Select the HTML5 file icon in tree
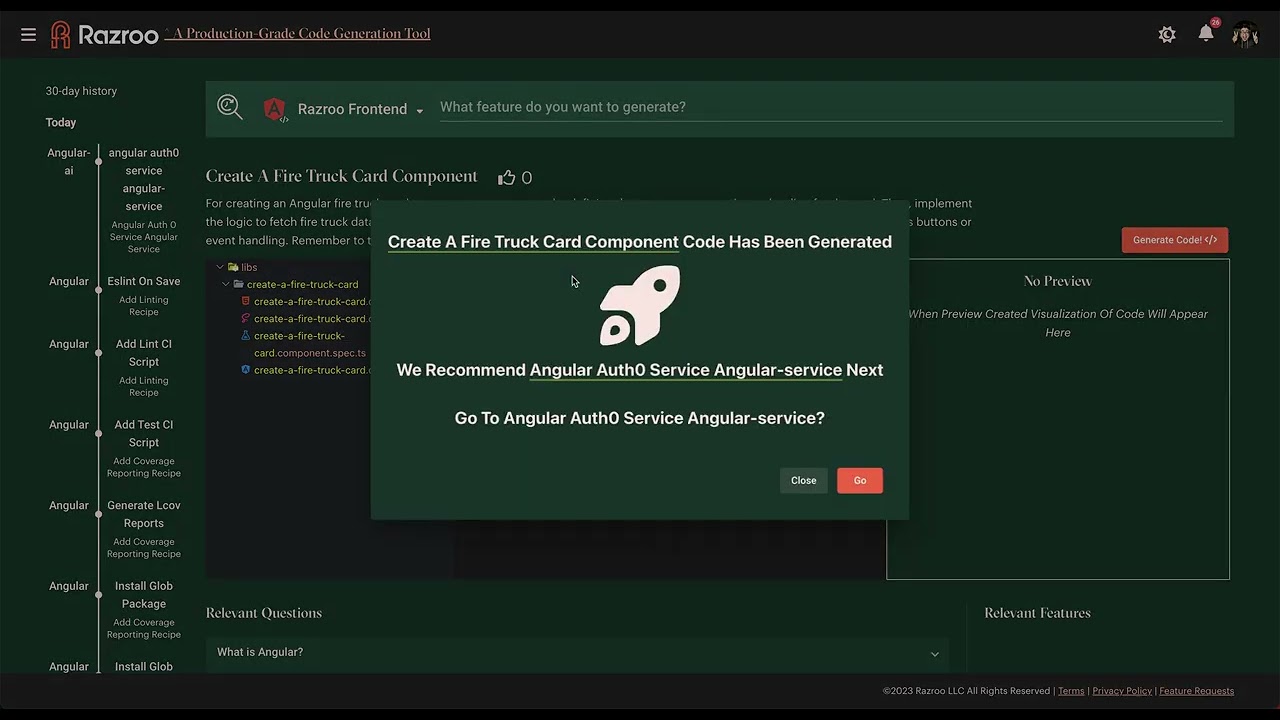 [246, 301]
